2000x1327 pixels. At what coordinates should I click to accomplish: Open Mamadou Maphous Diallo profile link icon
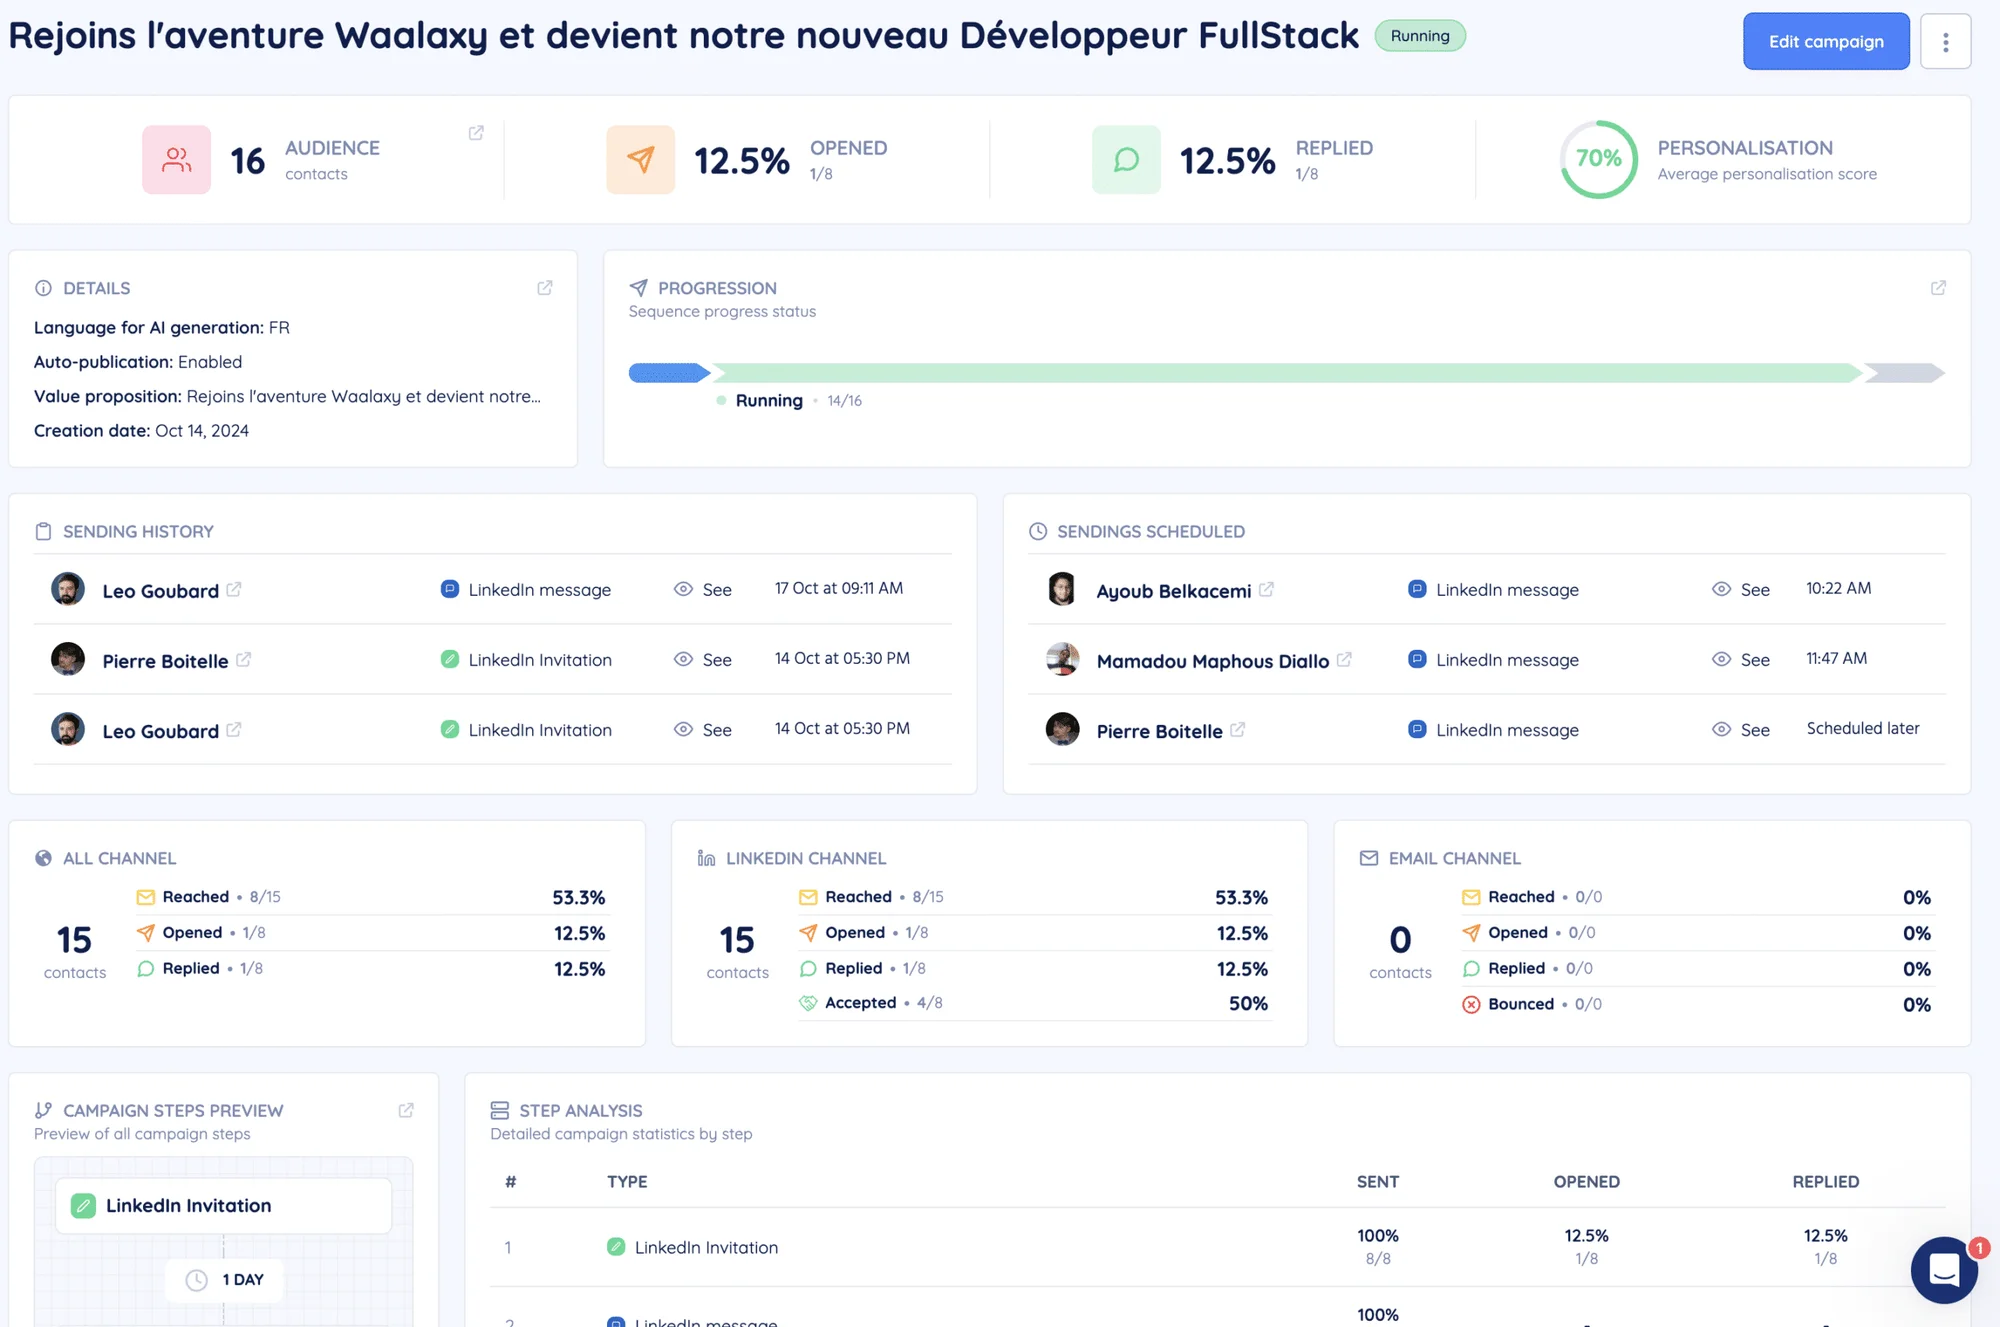click(x=1345, y=659)
